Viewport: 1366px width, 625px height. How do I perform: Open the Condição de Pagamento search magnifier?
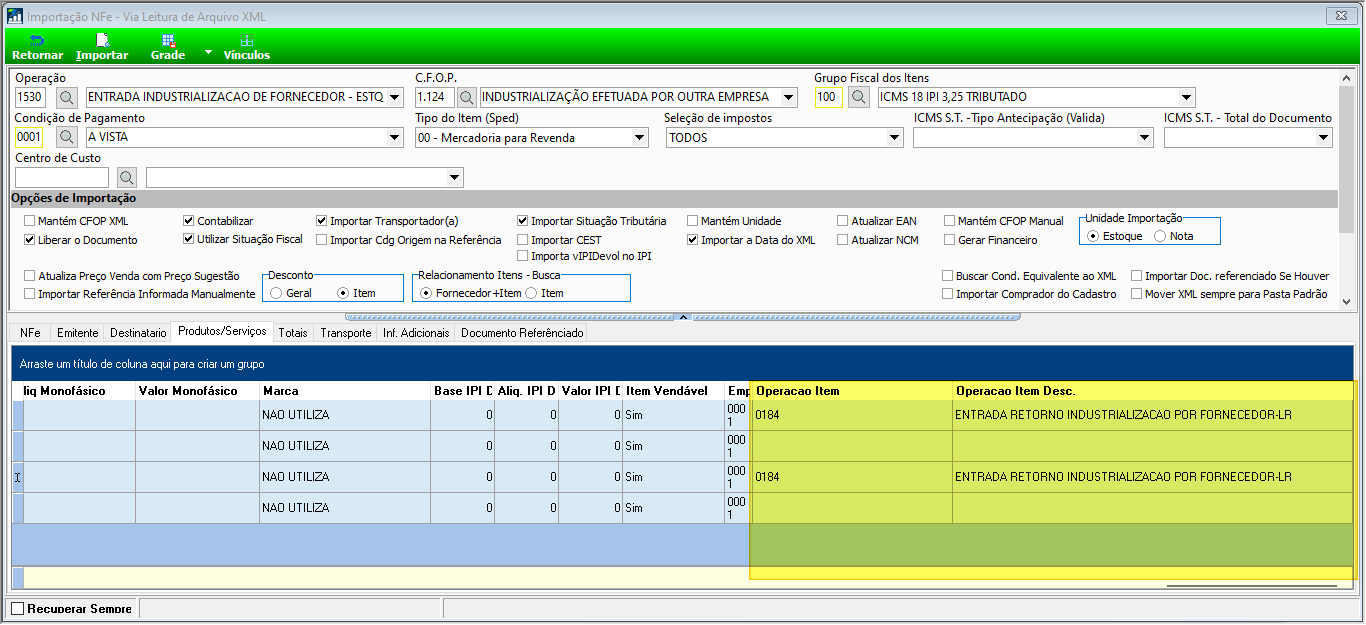pyautogui.click(x=66, y=137)
